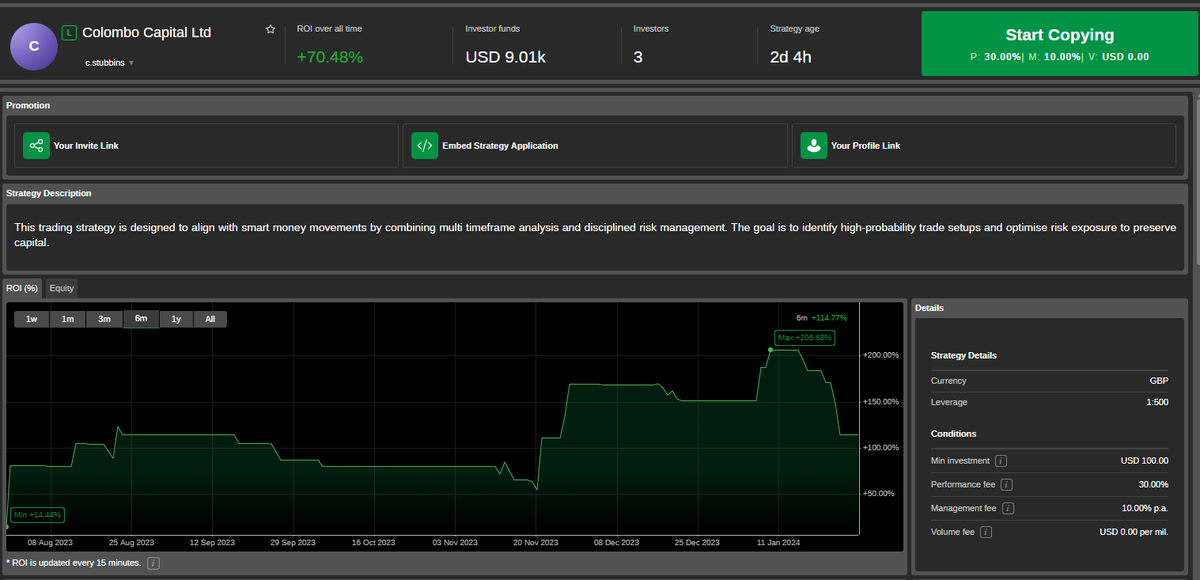Click the share icon for Your Invite Link

click(x=36, y=146)
